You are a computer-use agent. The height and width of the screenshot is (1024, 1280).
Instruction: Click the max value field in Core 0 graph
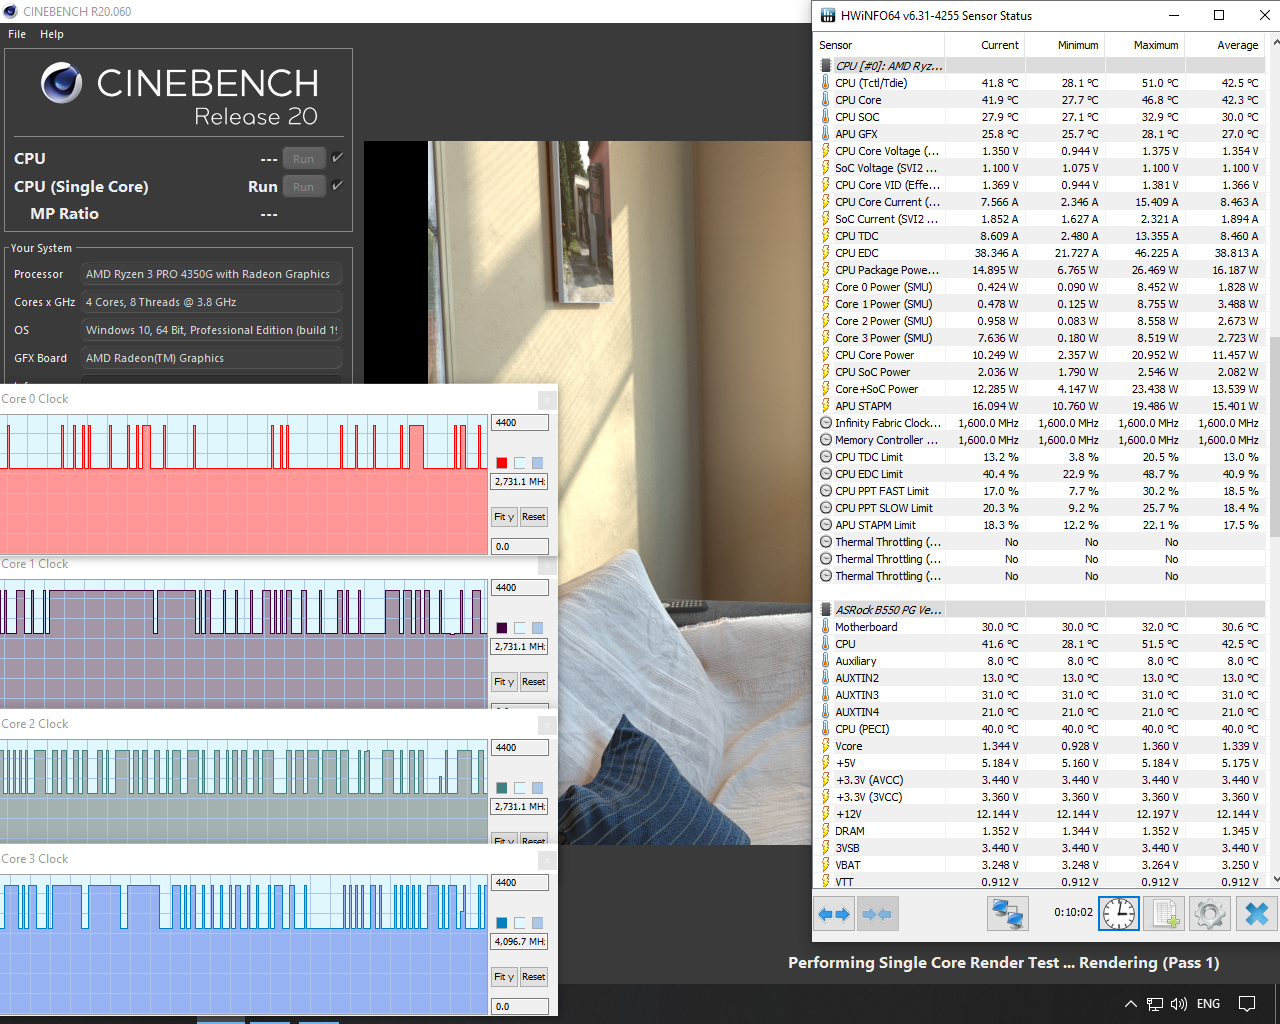[x=520, y=423]
